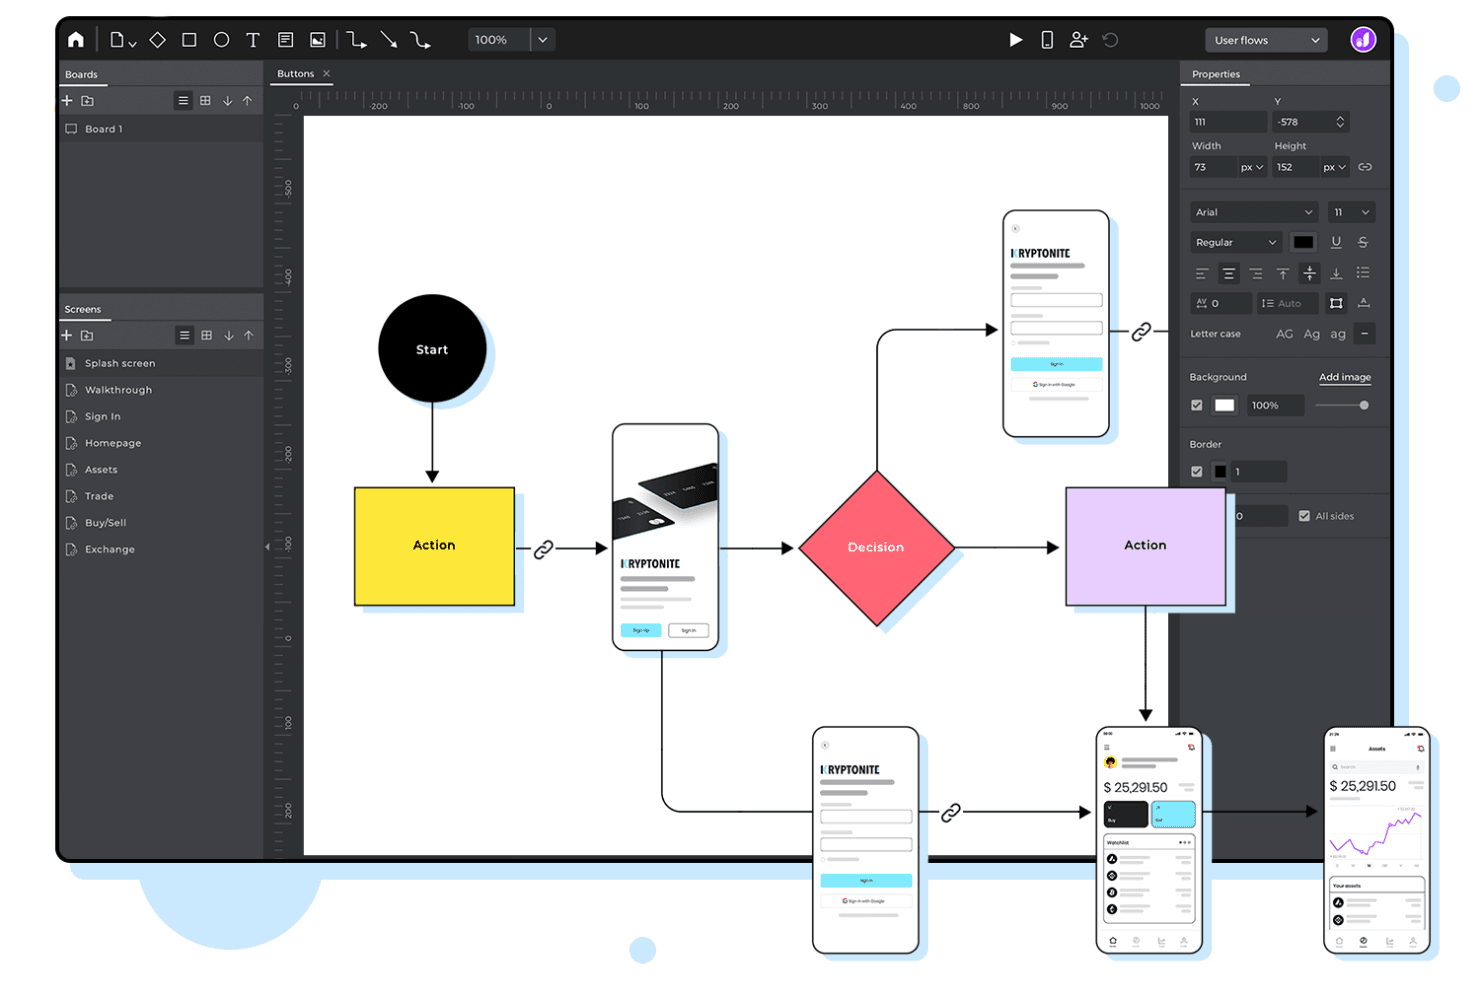Uncheck the All sides checkbox
This screenshot has height=987, width=1480.
(1304, 516)
